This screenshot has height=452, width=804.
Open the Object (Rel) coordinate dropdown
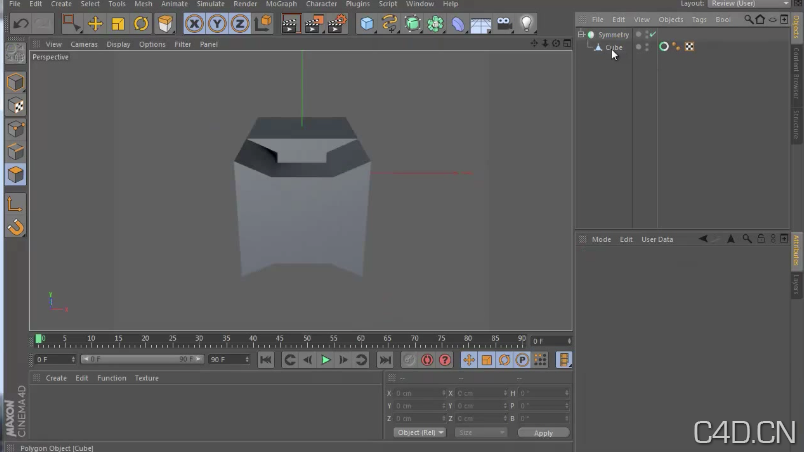420,432
